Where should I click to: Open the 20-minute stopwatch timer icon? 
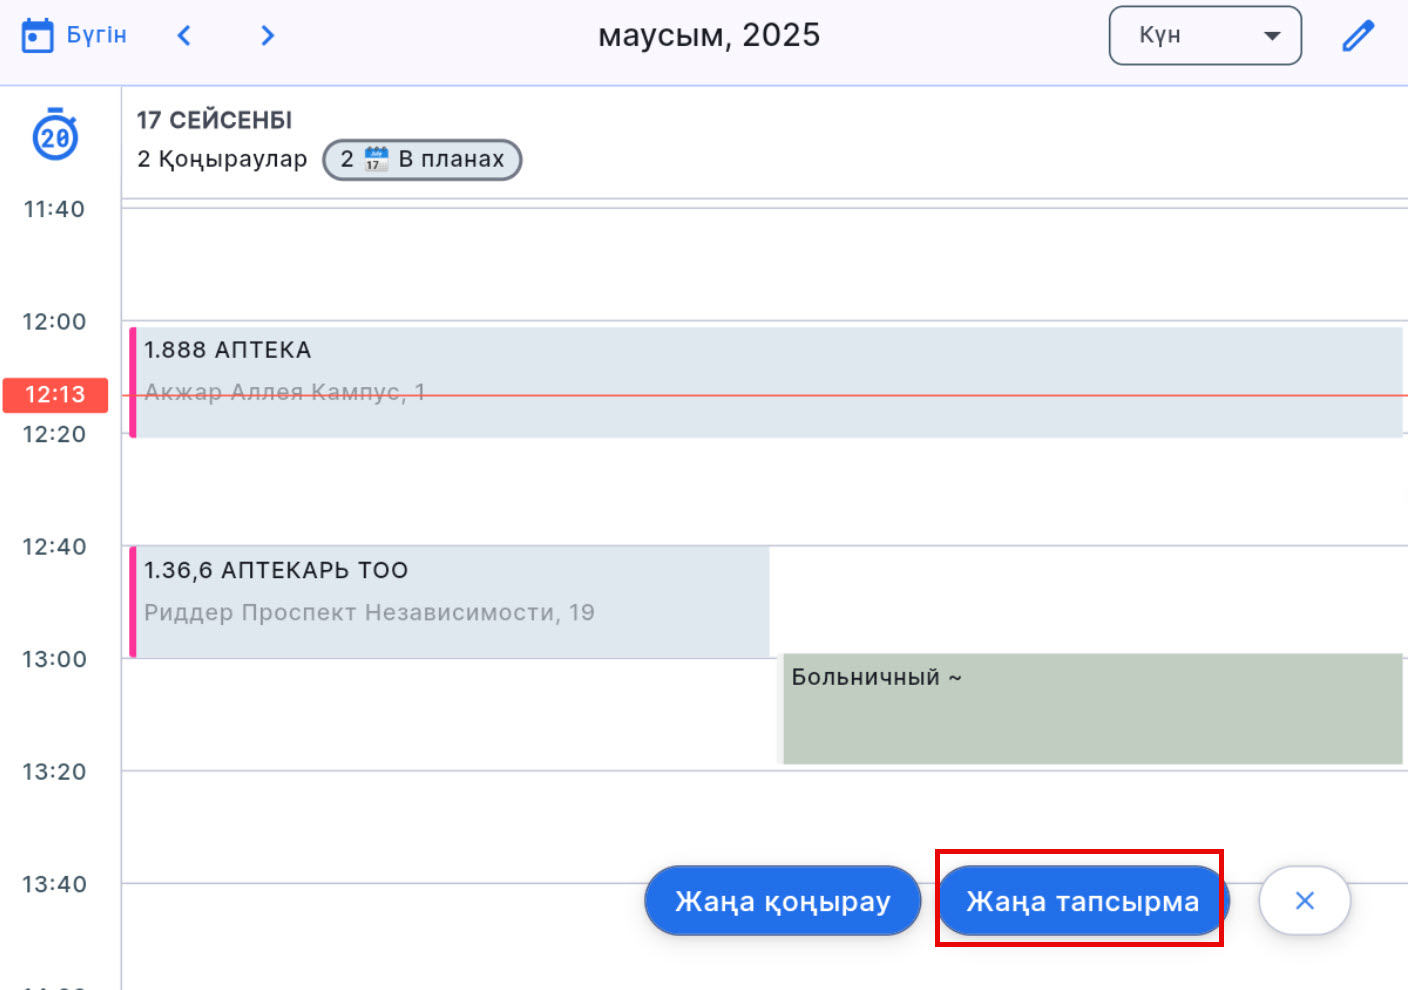[55, 135]
